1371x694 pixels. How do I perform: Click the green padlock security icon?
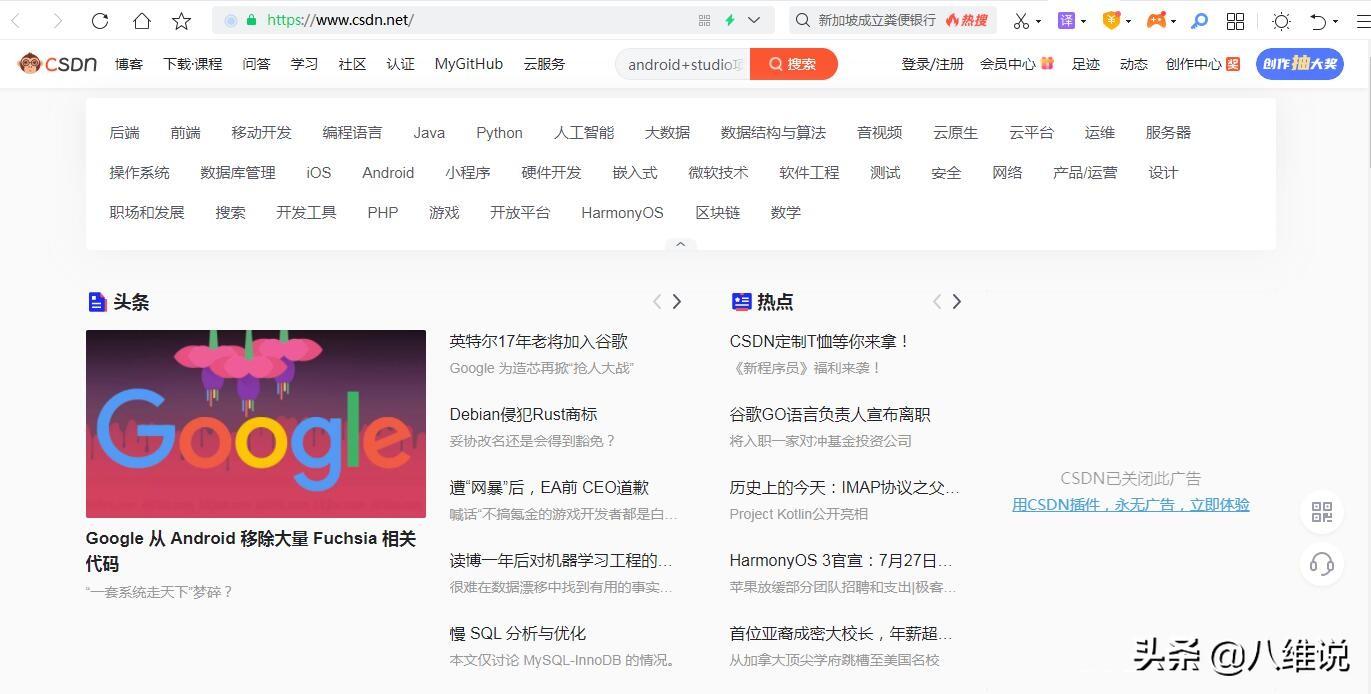click(x=251, y=20)
